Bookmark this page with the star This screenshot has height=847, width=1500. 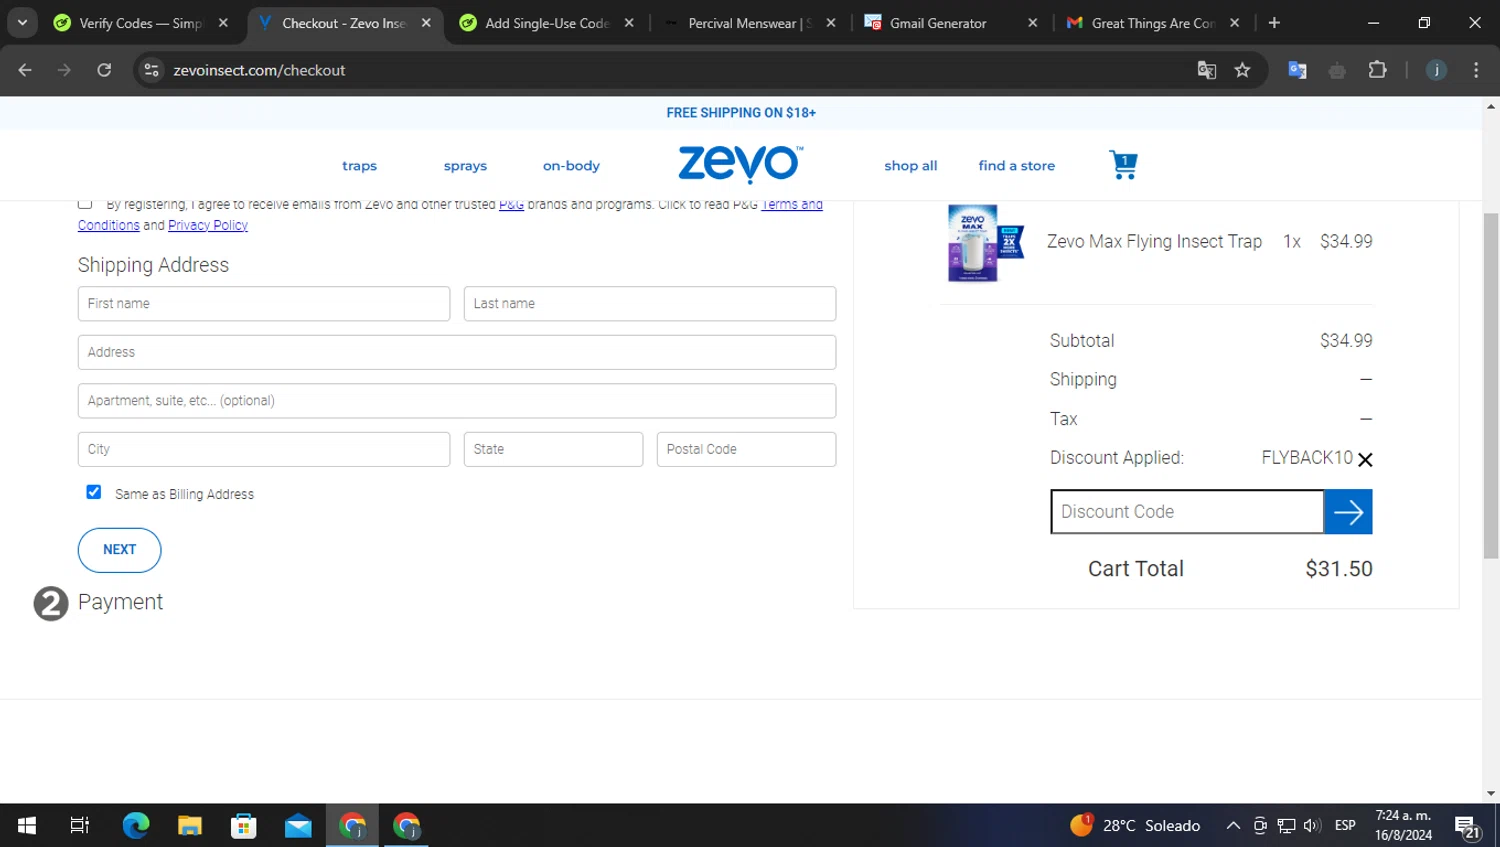pyautogui.click(x=1242, y=70)
